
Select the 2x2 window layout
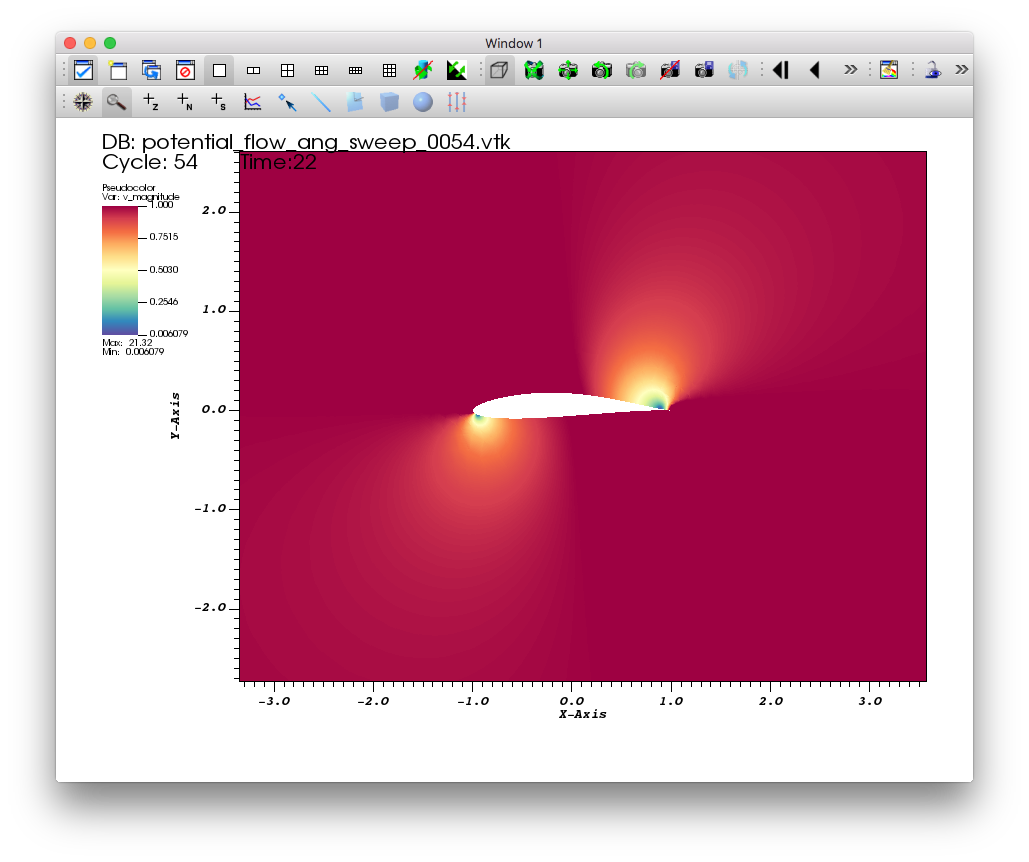(287, 70)
